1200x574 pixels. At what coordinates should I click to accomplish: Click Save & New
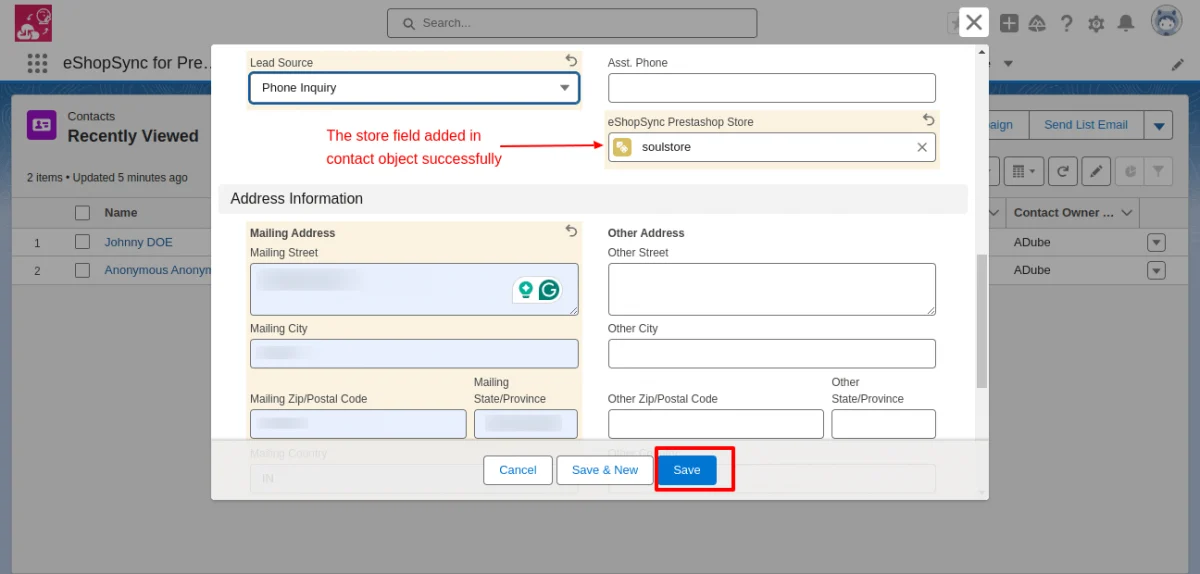point(605,470)
